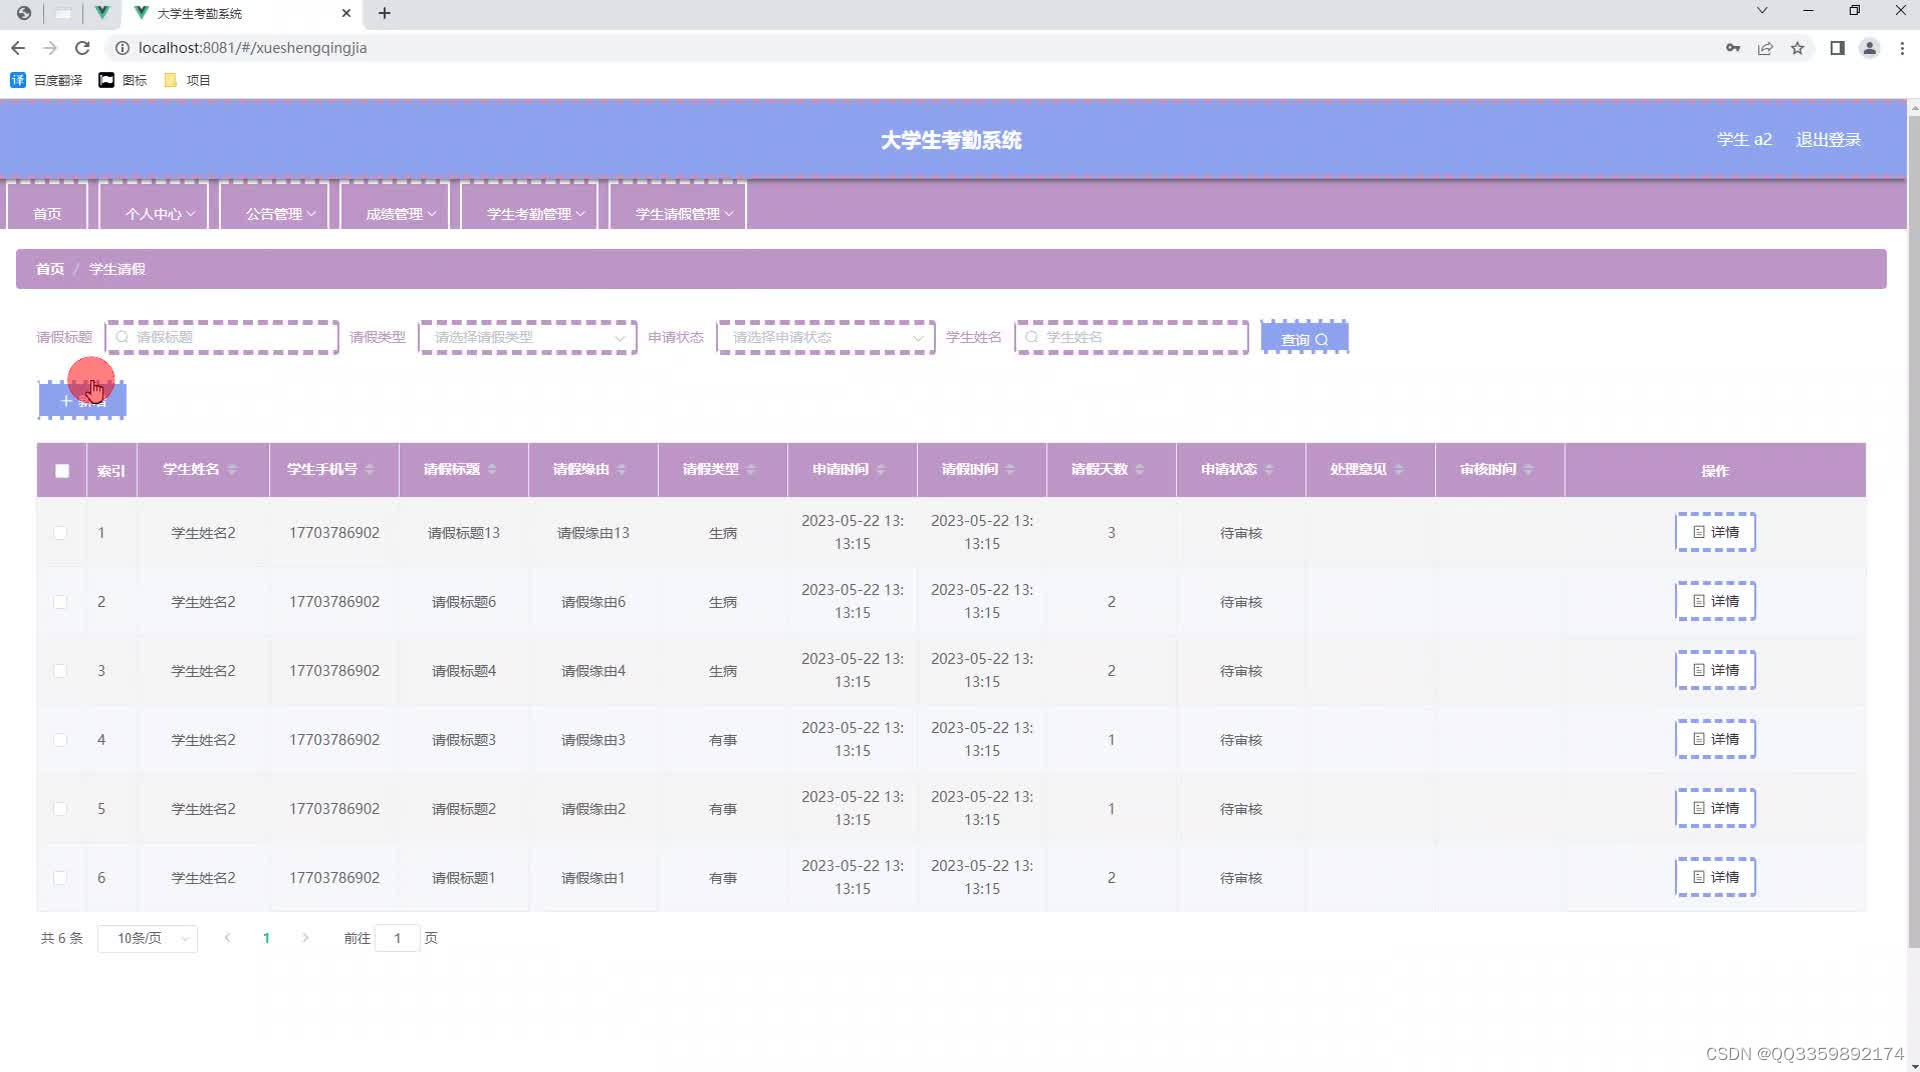The image size is (1920, 1072).
Task: Open 百度翻译 bookmark
Action: click(46, 80)
